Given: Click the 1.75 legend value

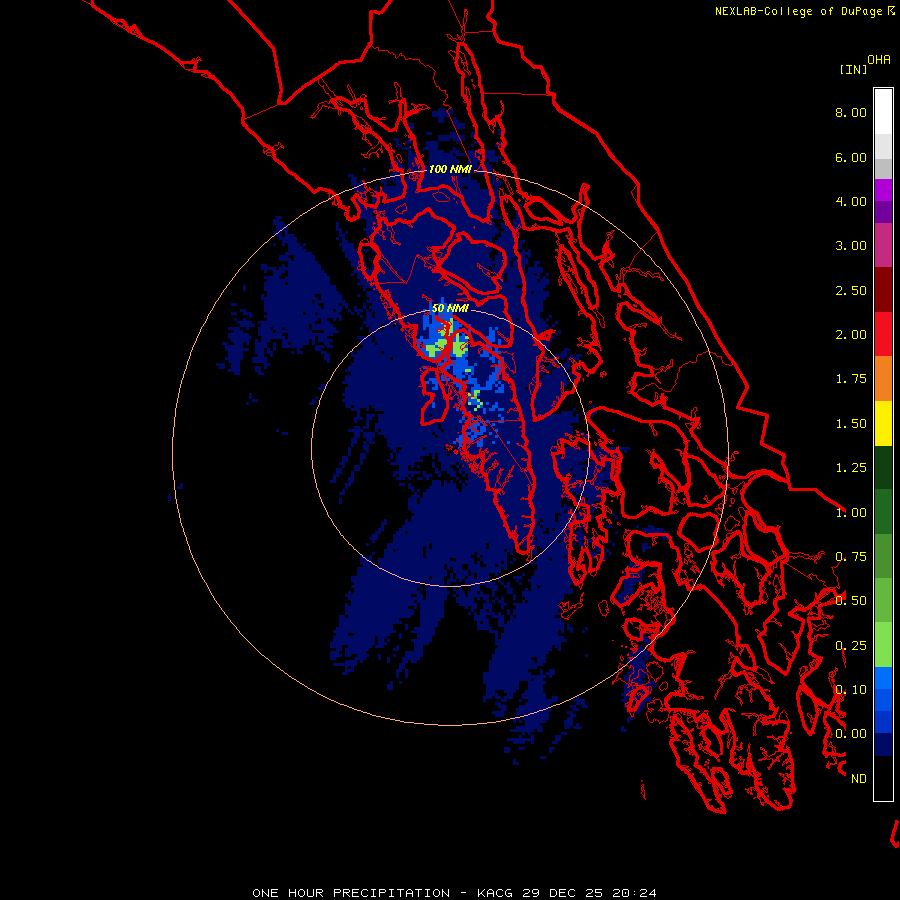Looking at the screenshot, I should (851, 379).
